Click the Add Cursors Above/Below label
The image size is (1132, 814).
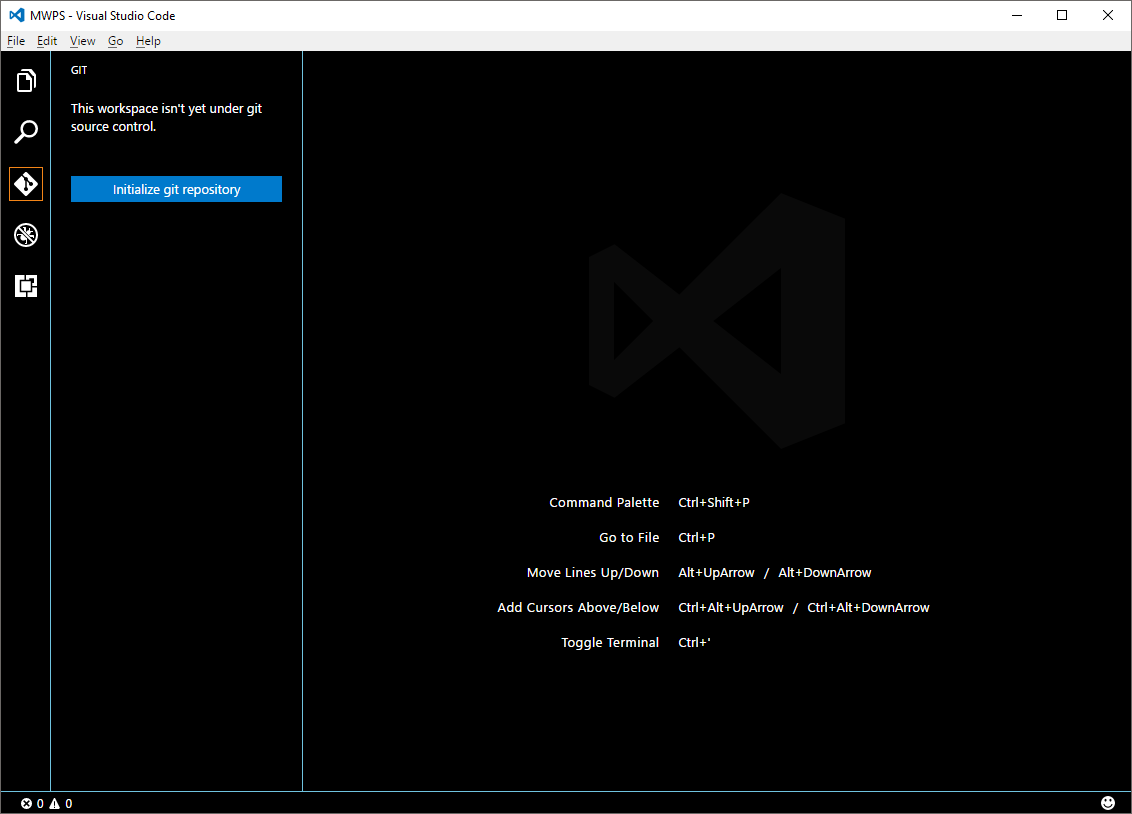[578, 608]
